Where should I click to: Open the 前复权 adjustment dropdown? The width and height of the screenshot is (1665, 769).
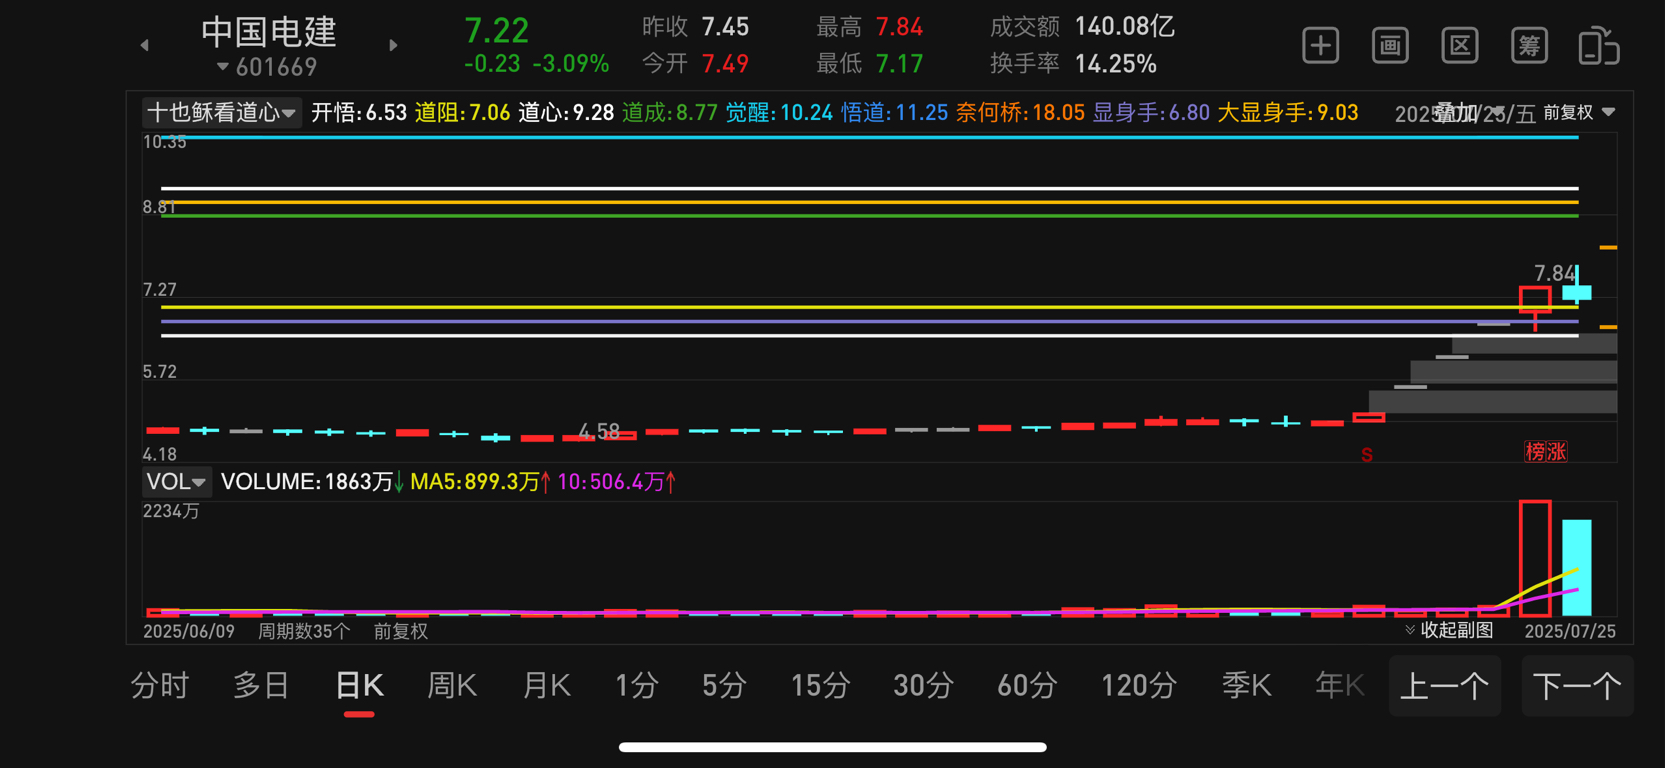1578,113
